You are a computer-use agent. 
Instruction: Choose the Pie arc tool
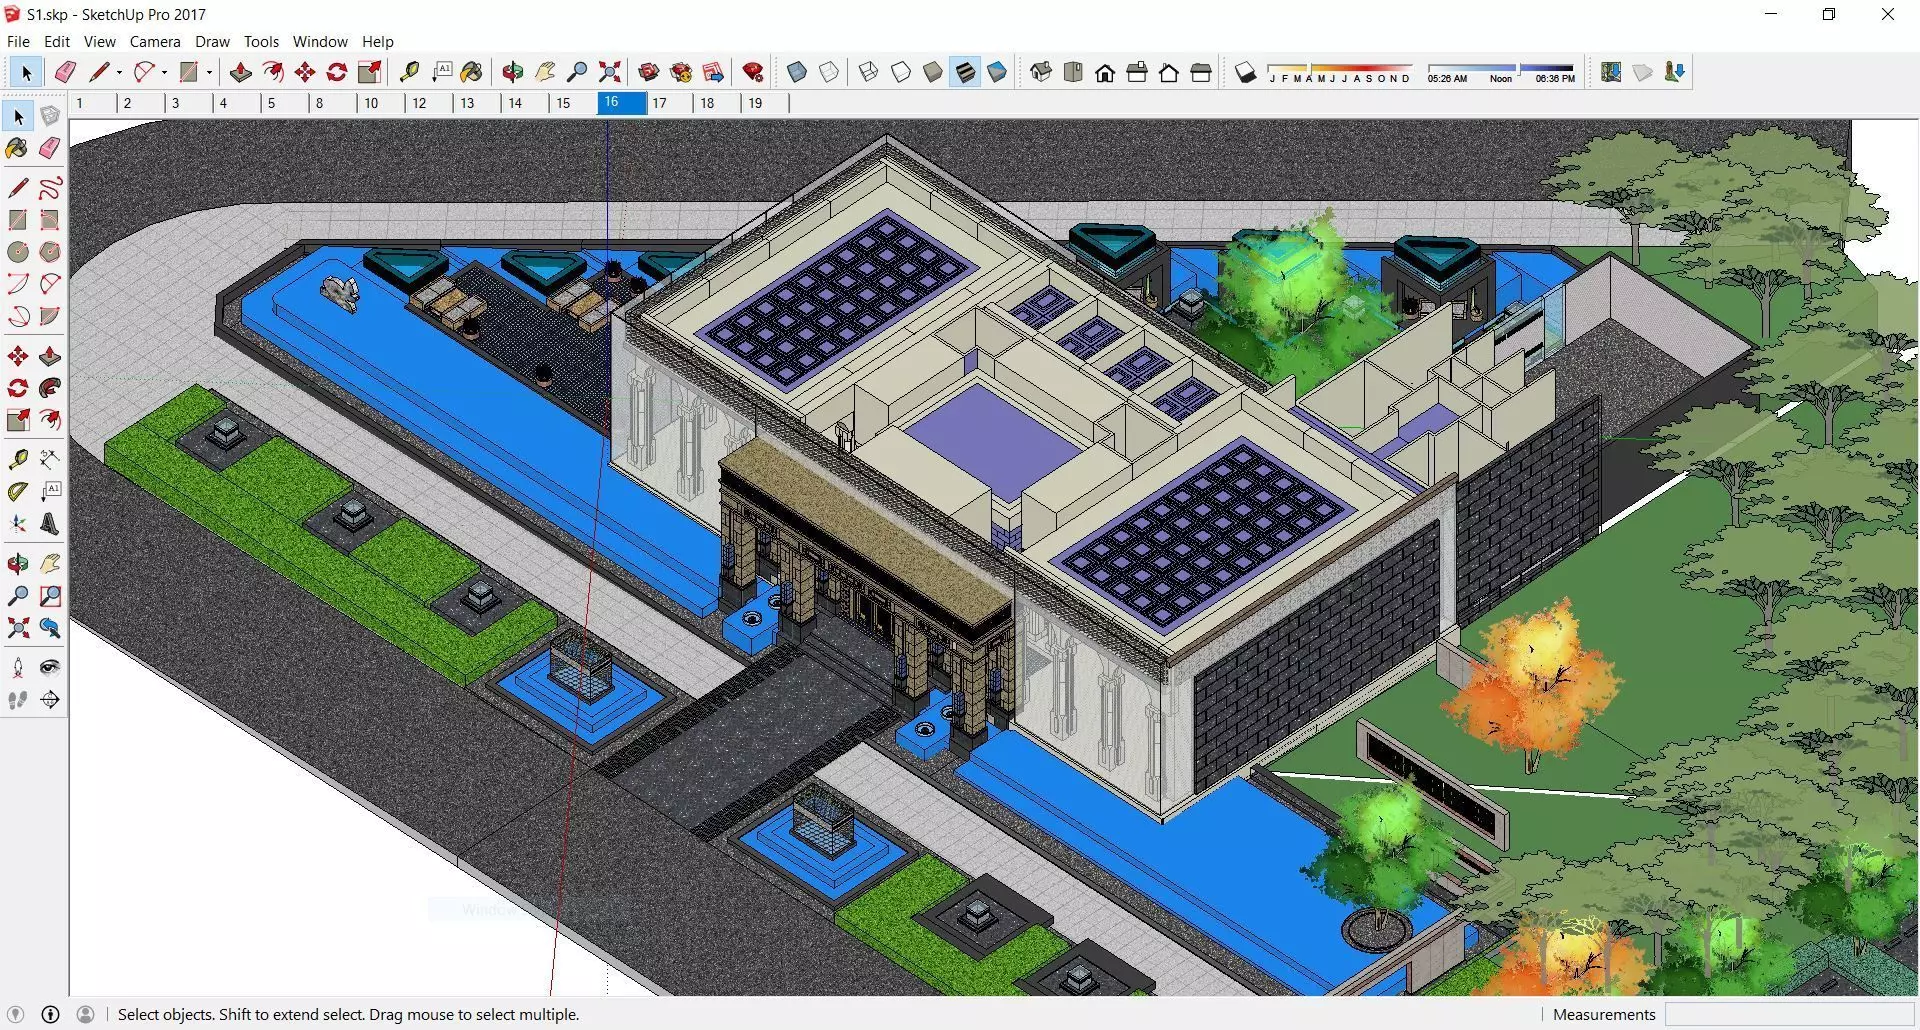pos(50,316)
